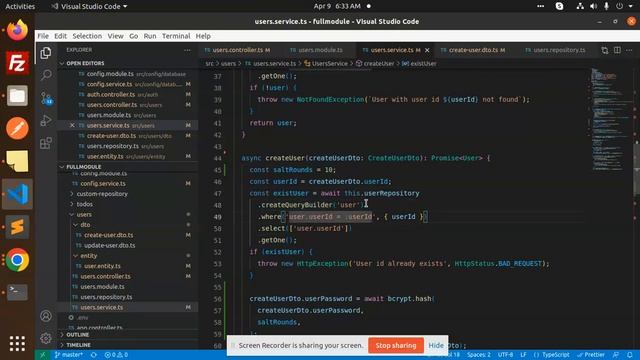
Task: Expand the custom-repository folder
Action: pos(102,194)
